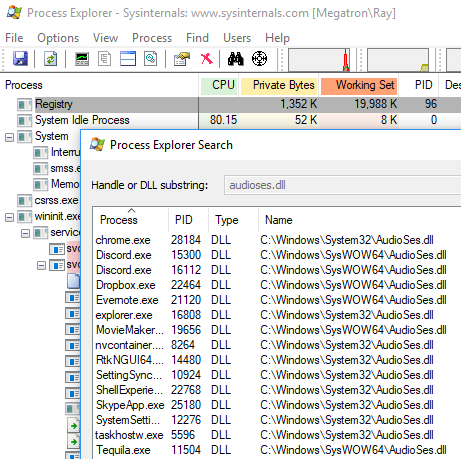Open the File menu
Image resolution: width=461 pixels, height=459 pixels.
tap(14, 38)
